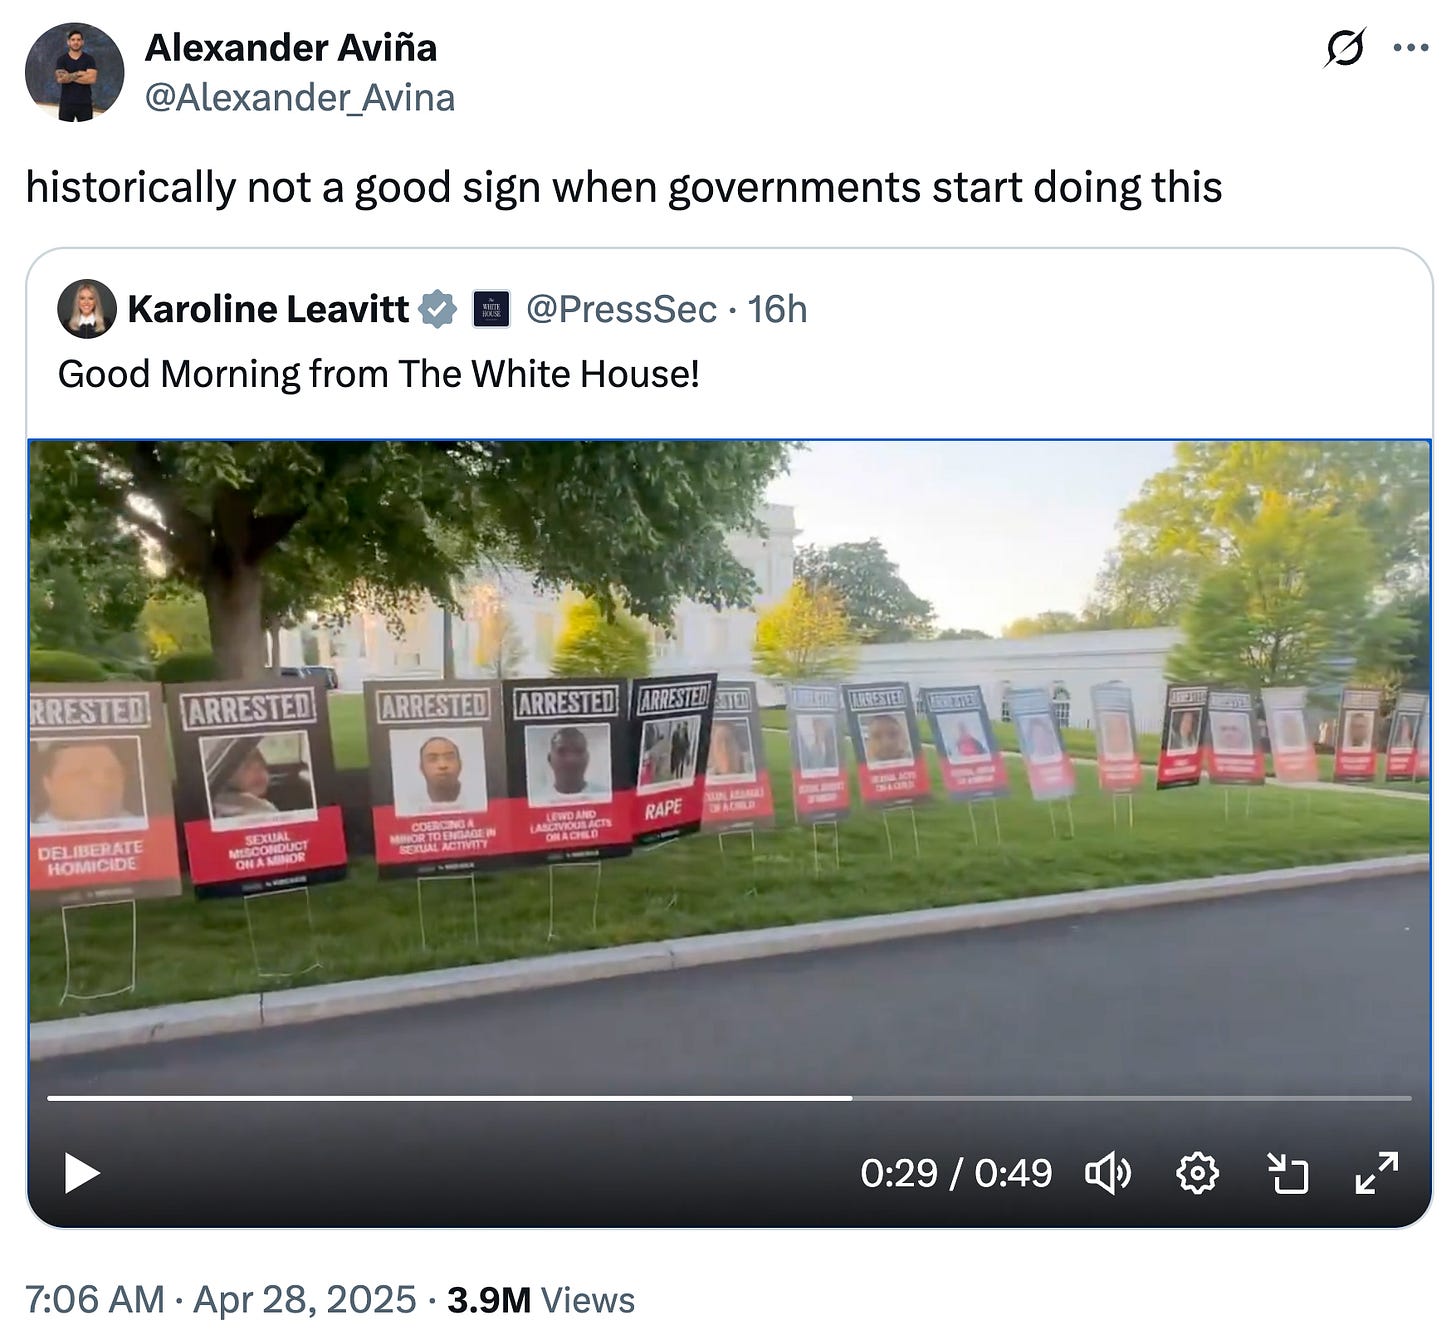Viewport: 1456px width, 1340px height.
Task: Click the Karoline Leavitt display name
Action: [268, 309]
